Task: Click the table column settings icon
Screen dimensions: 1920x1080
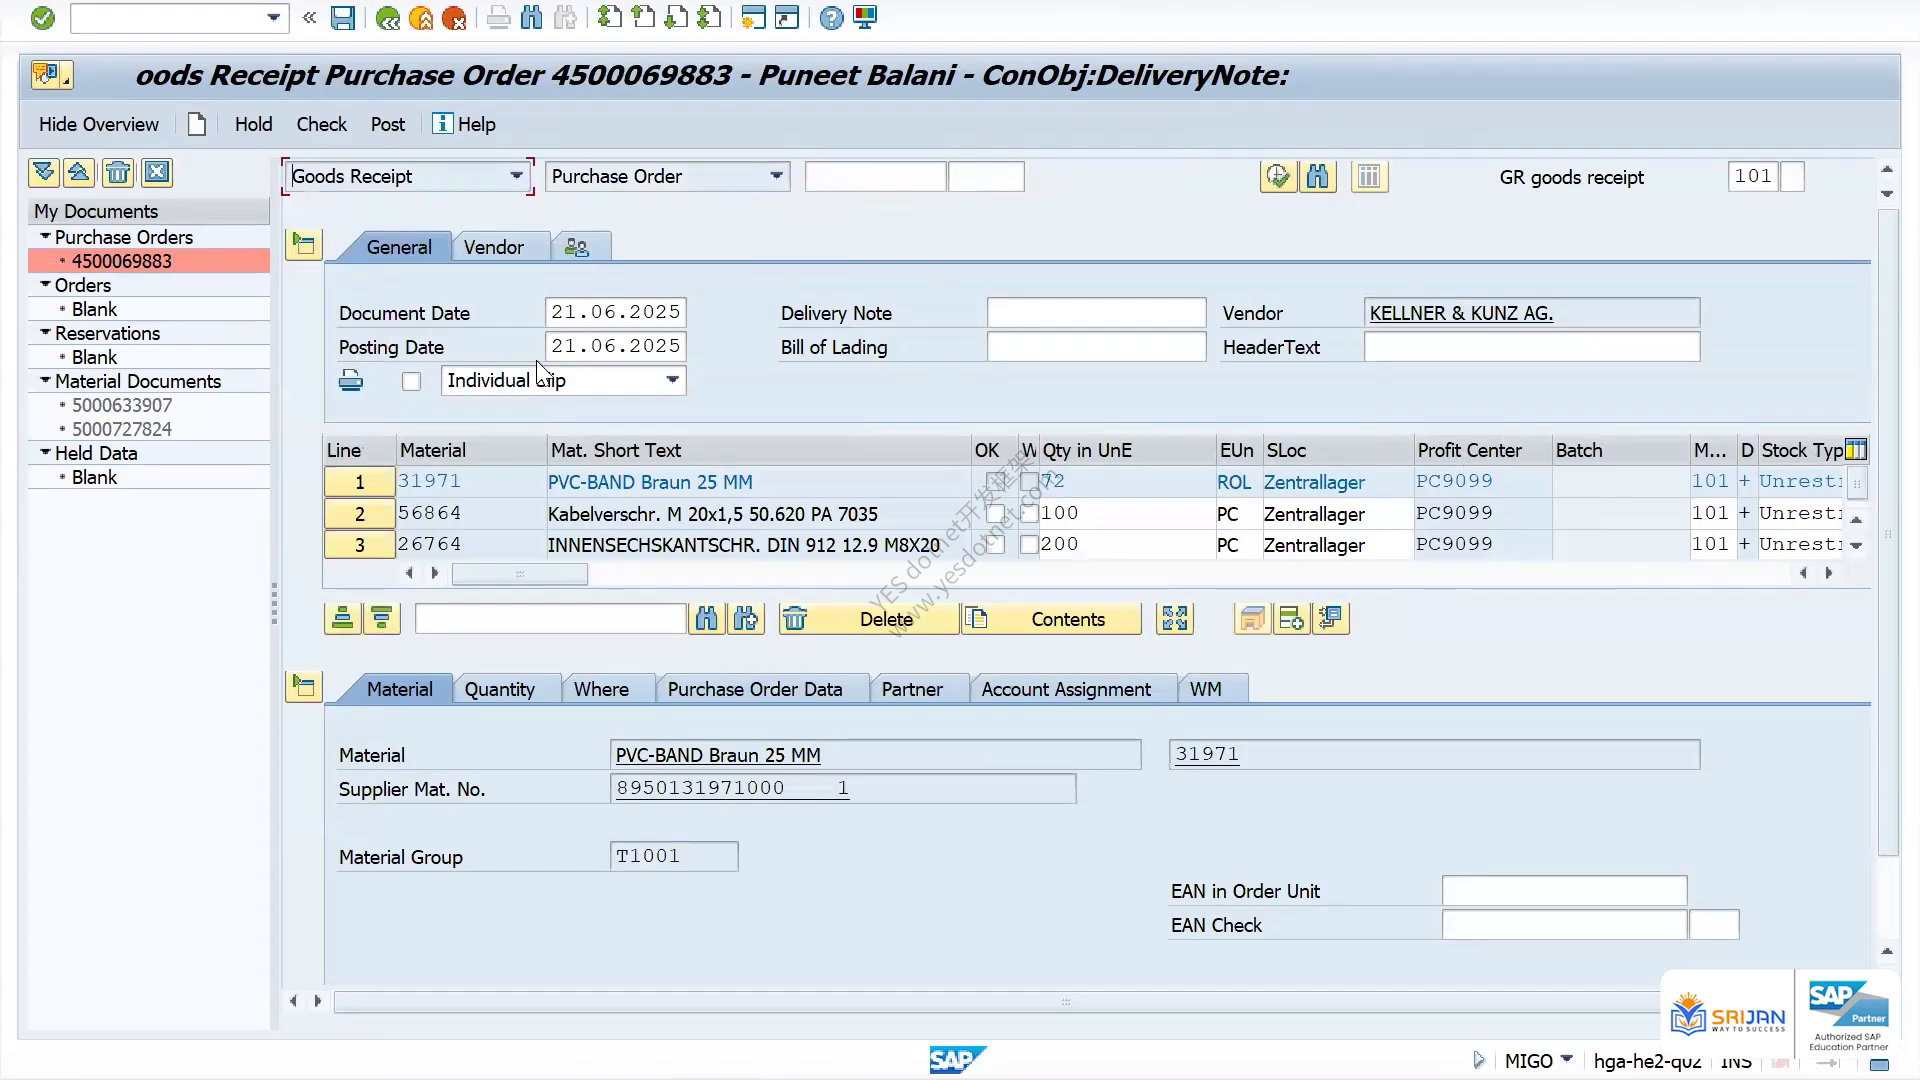Action: 1856,450
